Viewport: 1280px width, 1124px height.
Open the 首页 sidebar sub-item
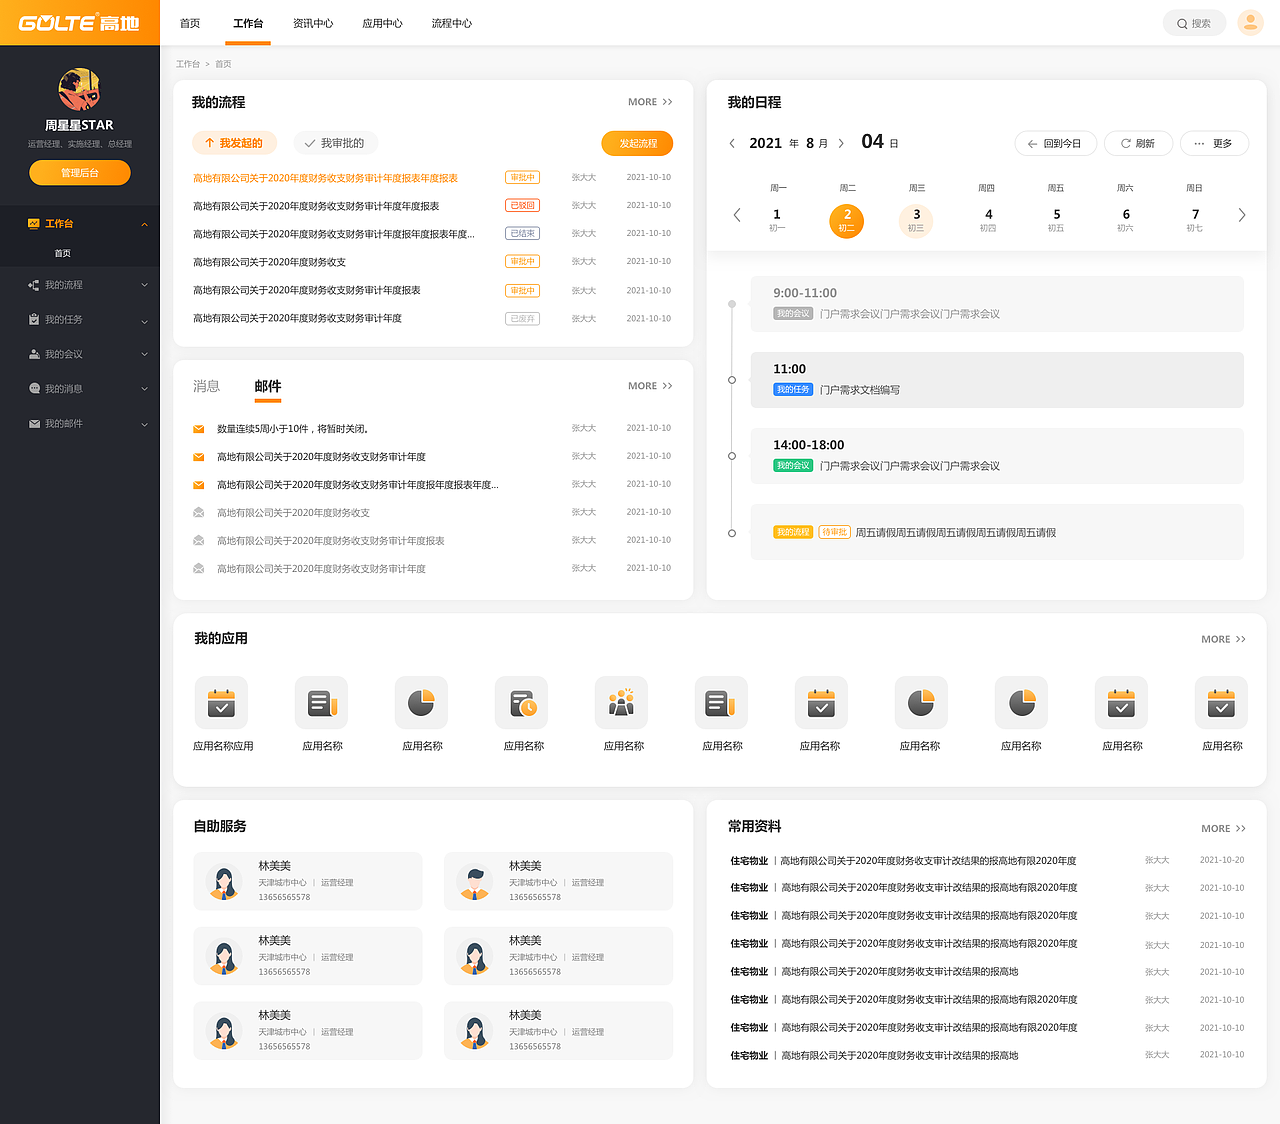coord(63,254)
